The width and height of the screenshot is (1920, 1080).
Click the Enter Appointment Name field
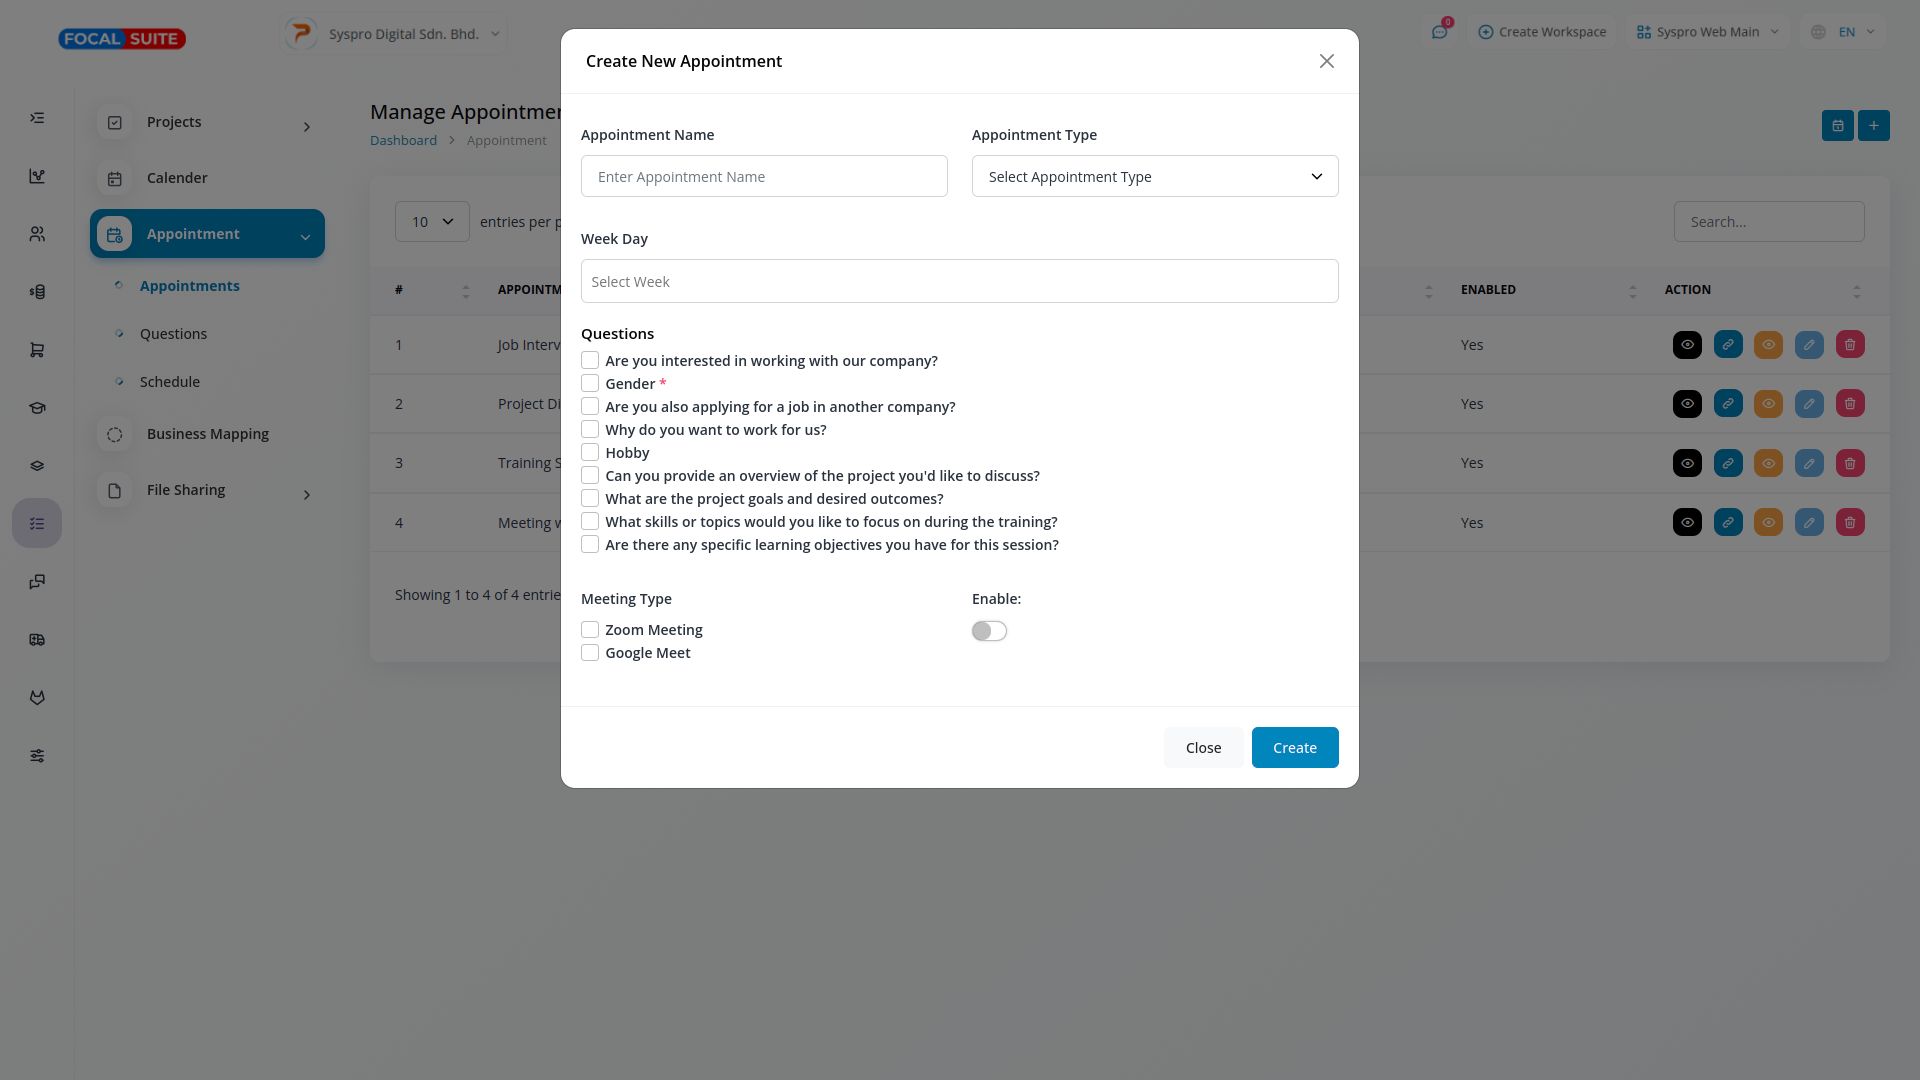(764, 177)
